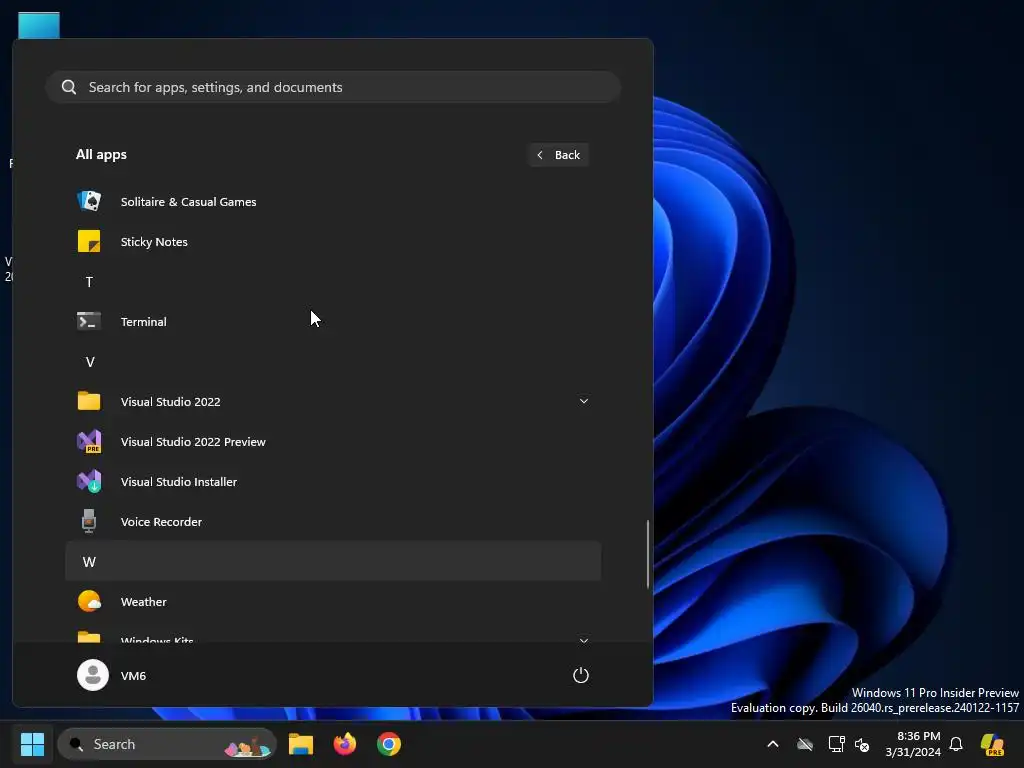
Task: Open the clock and date flyout
Action: [x=913, y=744]
